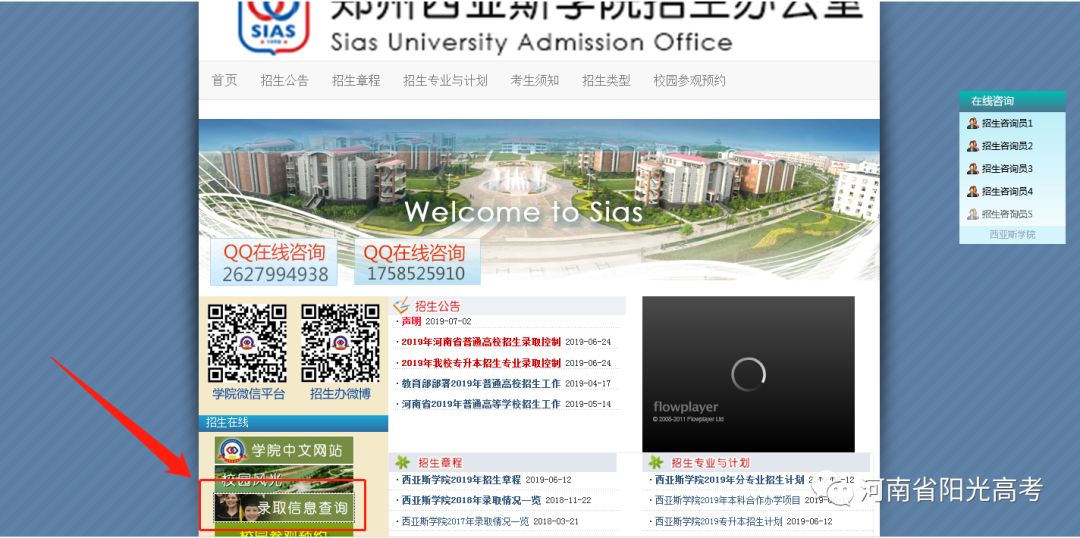Go to 招生章程 navigation item
This screenshot has height=538, width=1080.
[355, 81]
